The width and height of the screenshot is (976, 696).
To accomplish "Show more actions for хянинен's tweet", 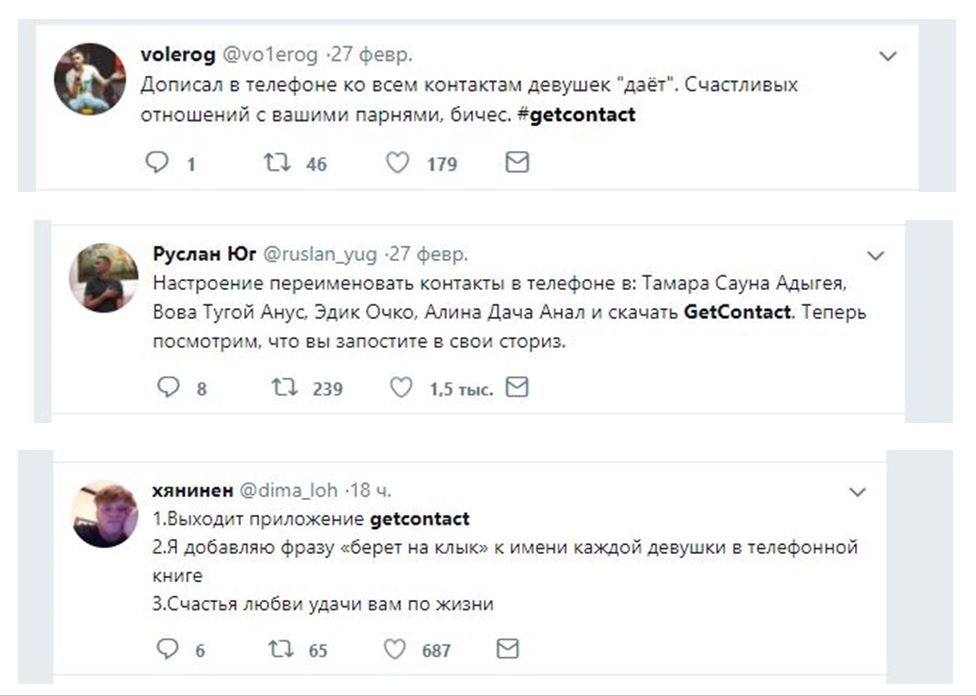I will pos(858,492).
